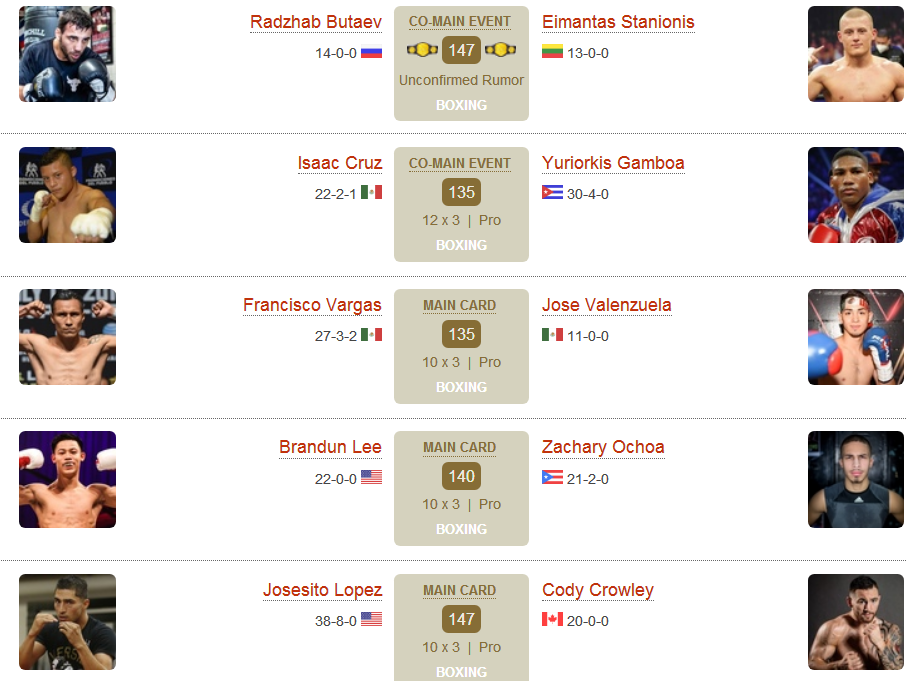This screenshot has height=681, width=916.
Task: Click Zachary Ochoa's portrait thumbnail
Action: tap(856, 480)
